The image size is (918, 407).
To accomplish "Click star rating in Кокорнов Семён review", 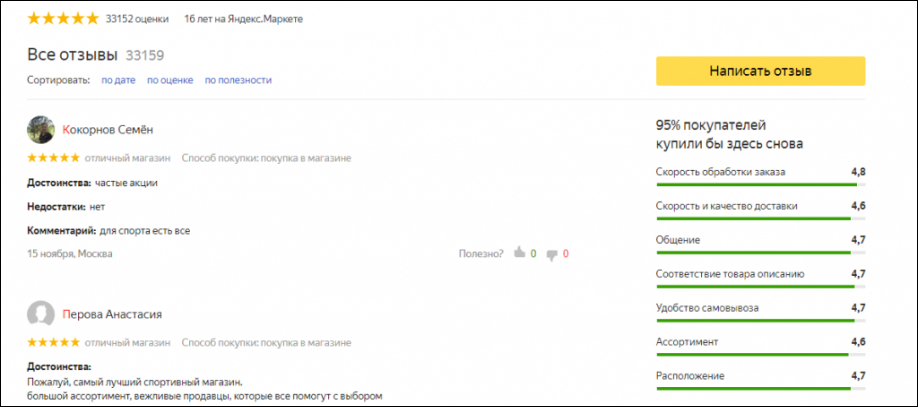I will tap(53, 158).
